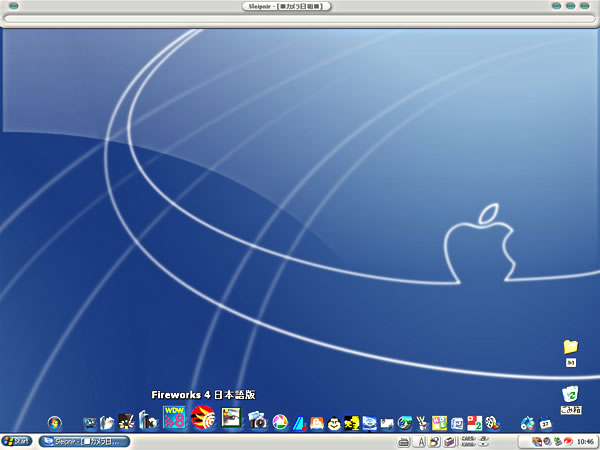600x450 pixels.
Task: Click the colorful first icon in system tray
Action: click(536, 442)
